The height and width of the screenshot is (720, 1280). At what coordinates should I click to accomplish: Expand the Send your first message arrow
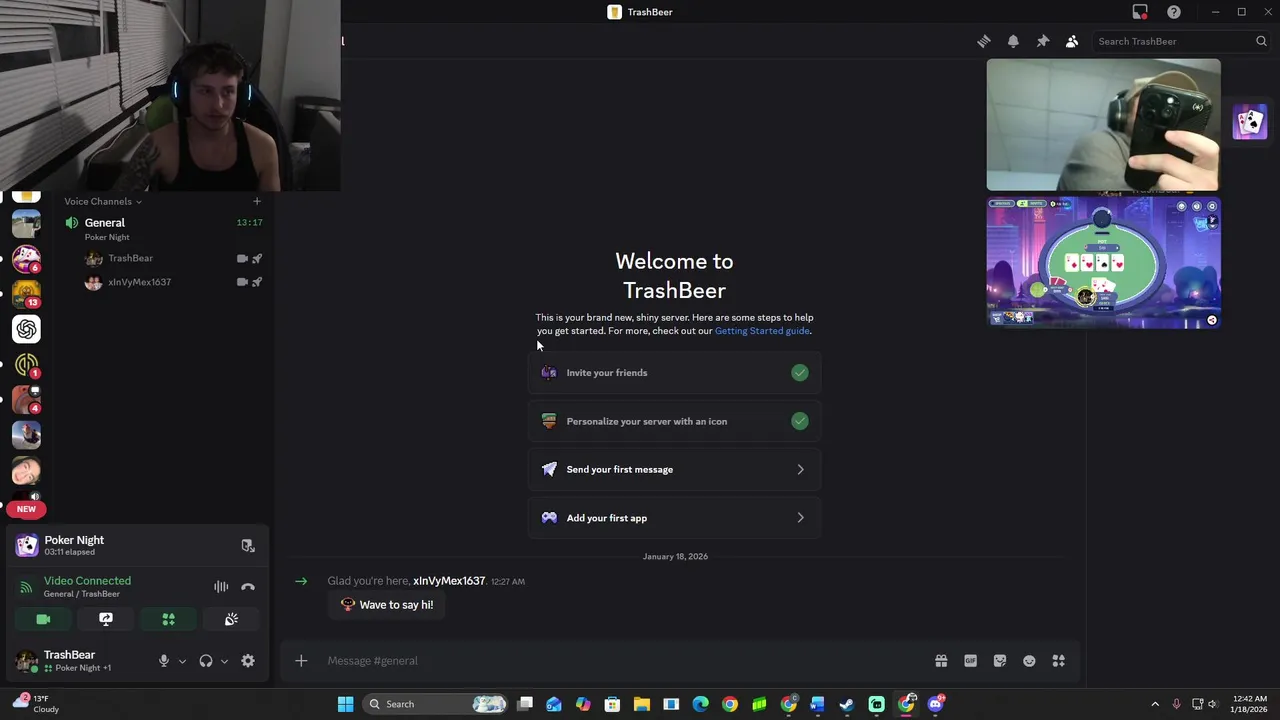pos(800,469)
